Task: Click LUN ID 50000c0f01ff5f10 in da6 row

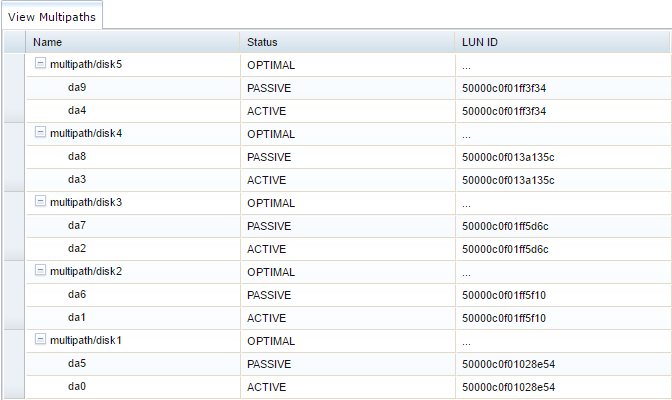Action: pyautogui.click(x=504, y=295)
